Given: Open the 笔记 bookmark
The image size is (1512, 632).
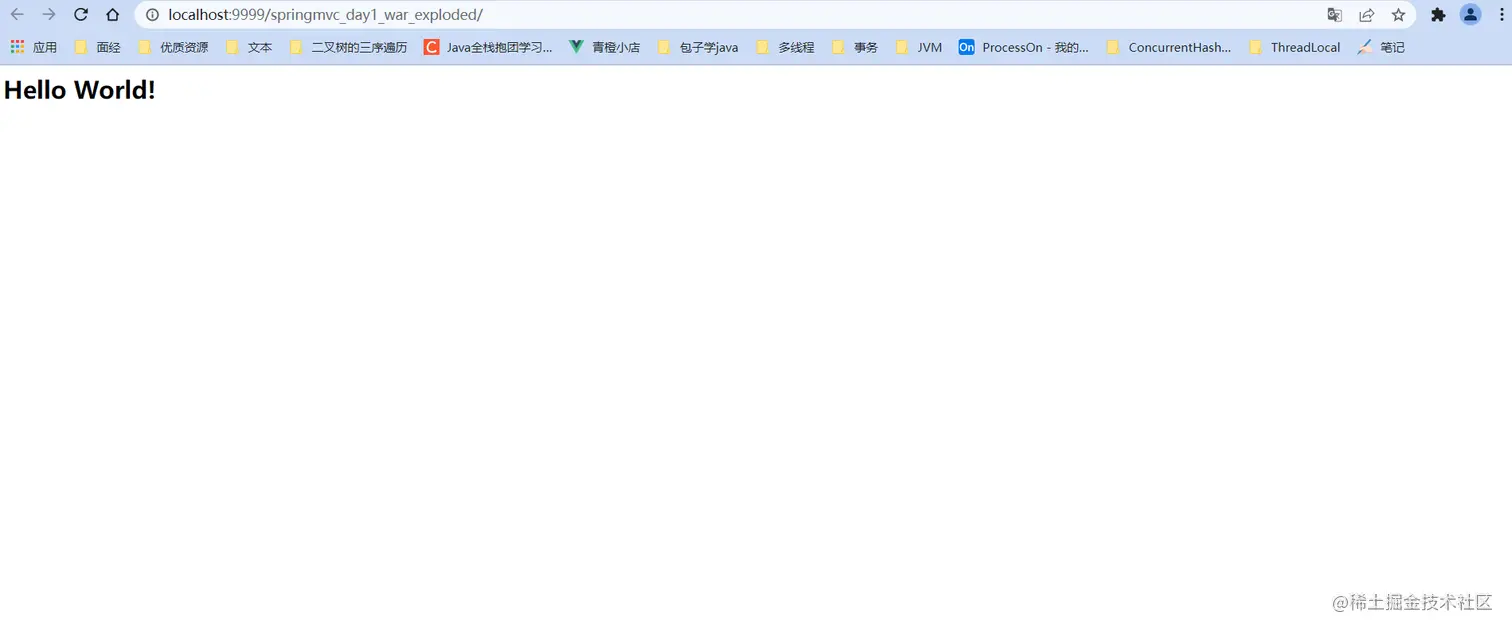Looking at the screenshot, I should 1381,47.
